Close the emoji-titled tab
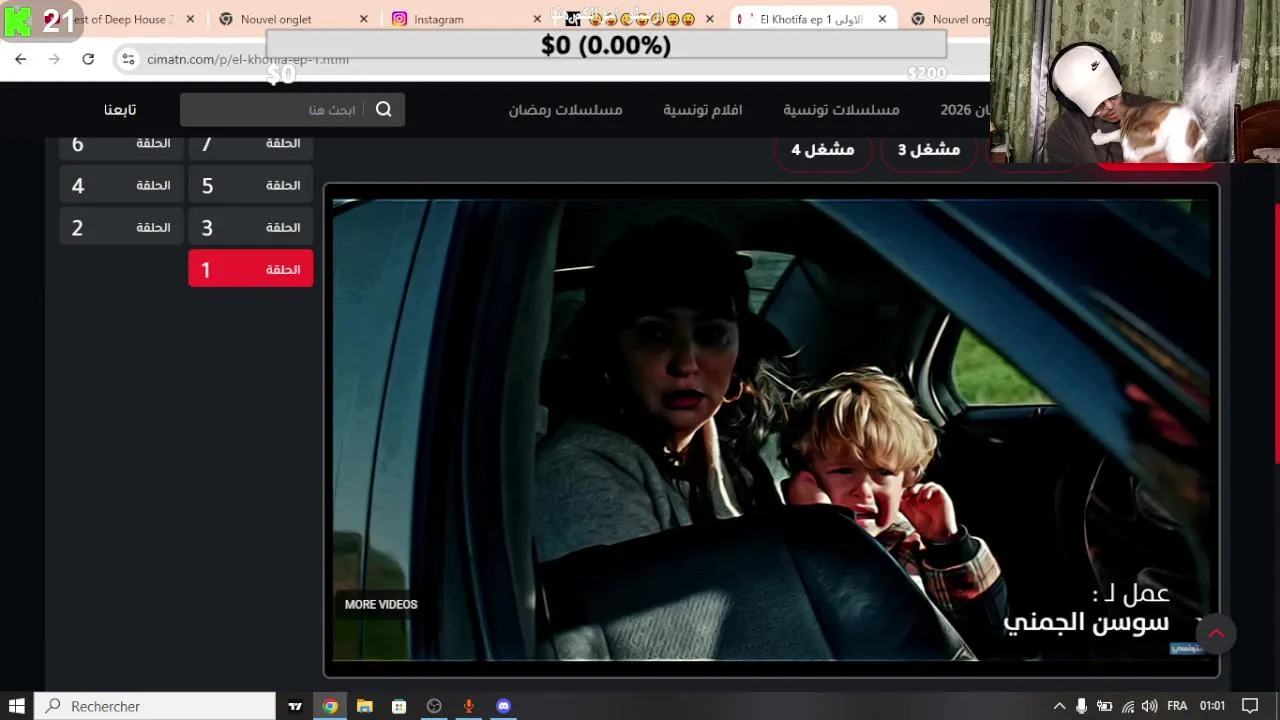This screenshot has width=1280, height=720. point(710,19)
